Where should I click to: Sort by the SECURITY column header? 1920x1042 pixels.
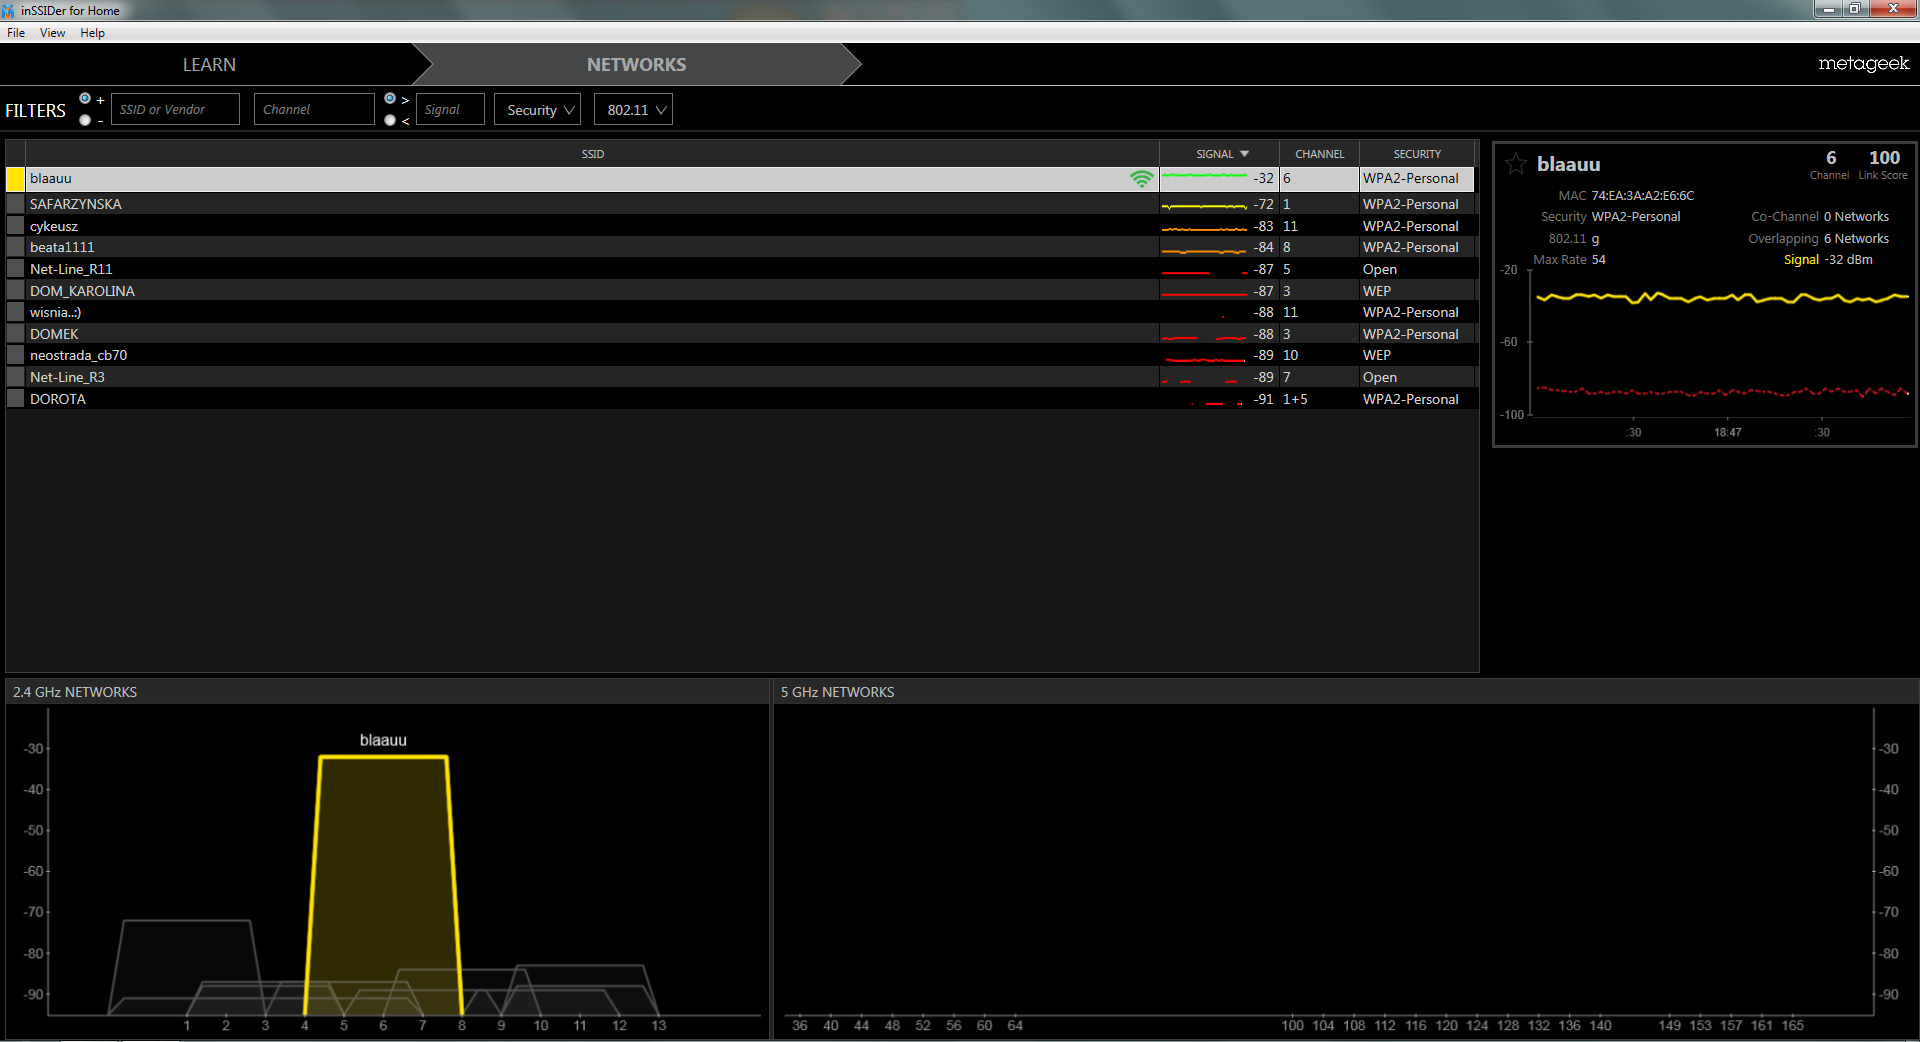click(1417, 154)
